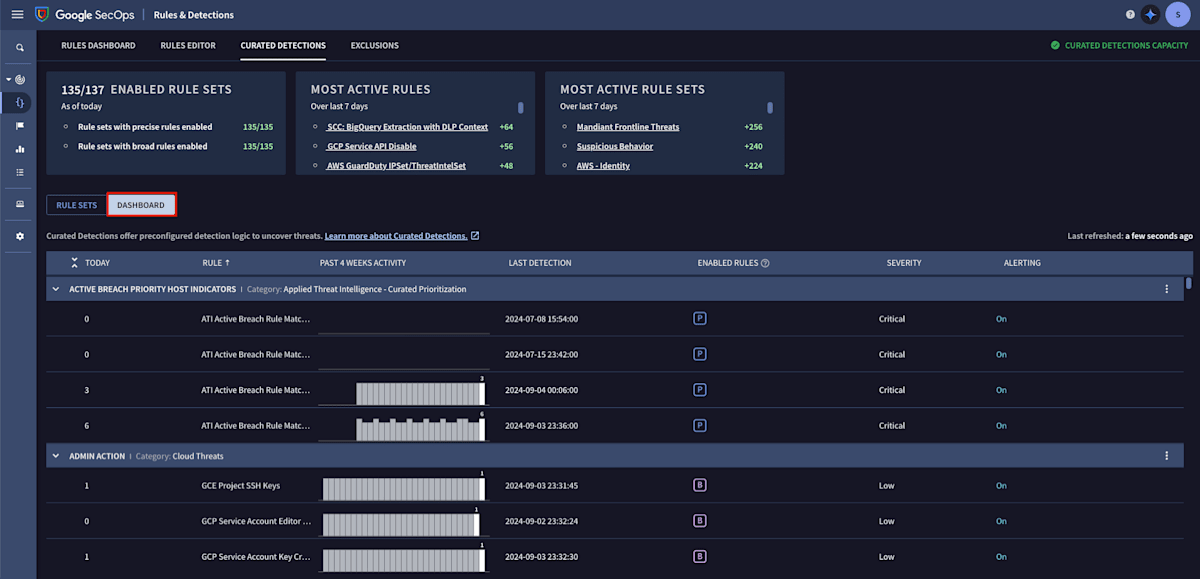Toggle alerting On for GCP Service Account Editor
The height and width of the screenshot is (579, 1200).
(1001, 521)
